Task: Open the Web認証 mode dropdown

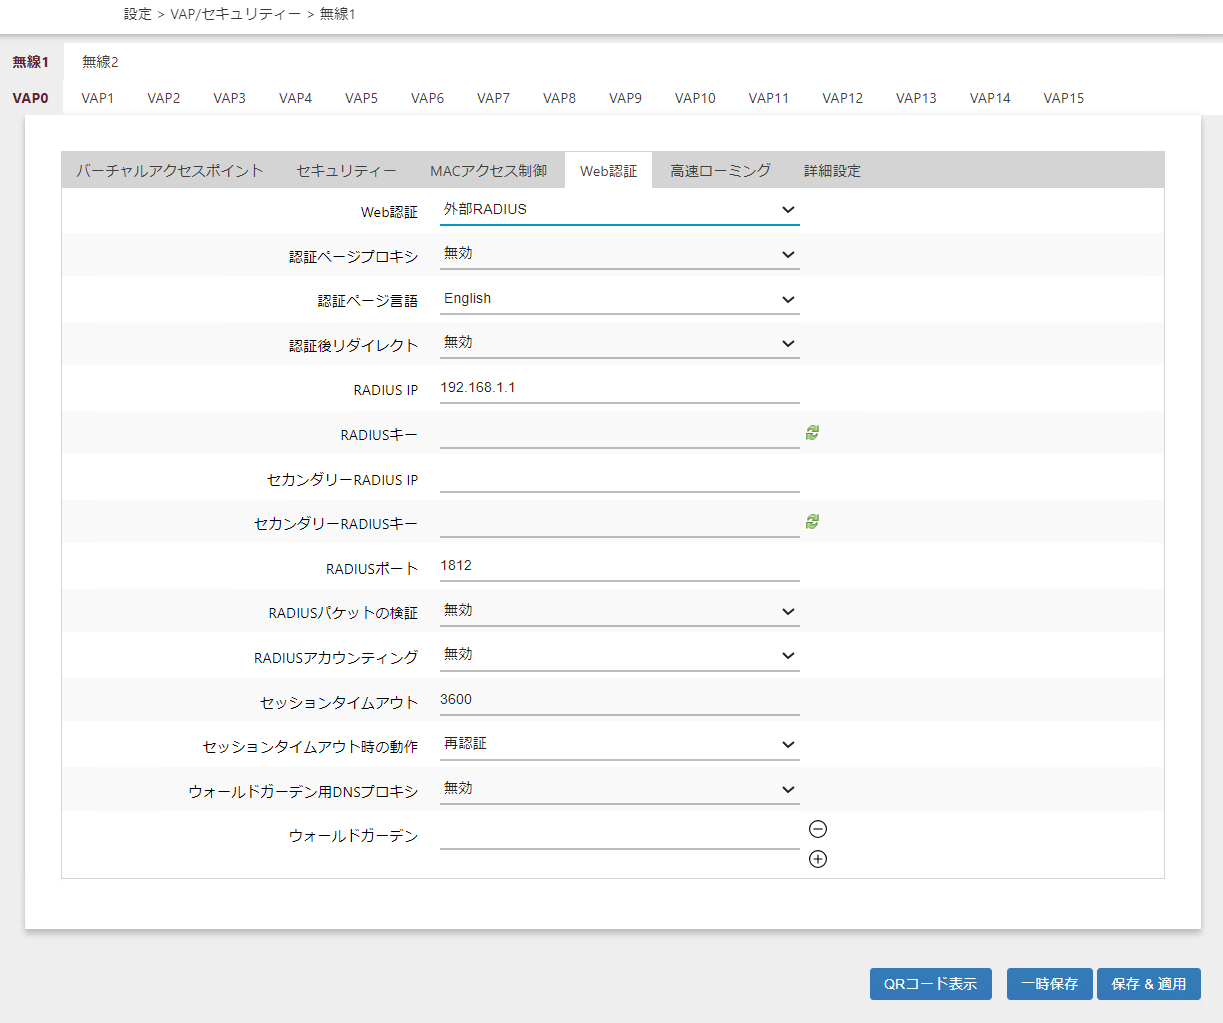Action: coord(620,210)
